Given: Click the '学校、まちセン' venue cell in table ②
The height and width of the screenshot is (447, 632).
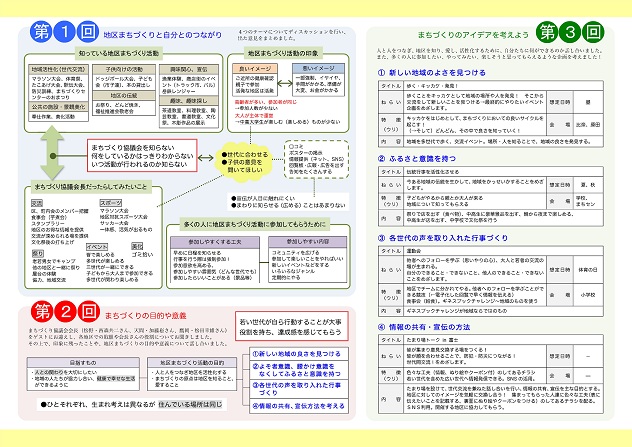Looking at the screenshot, I should pos(588,201).
